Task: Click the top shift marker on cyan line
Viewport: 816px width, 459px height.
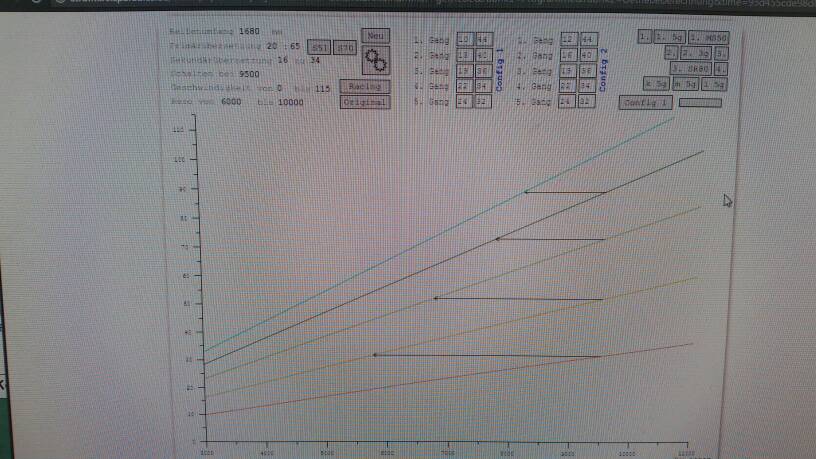Action: click(x=526, y=192)
